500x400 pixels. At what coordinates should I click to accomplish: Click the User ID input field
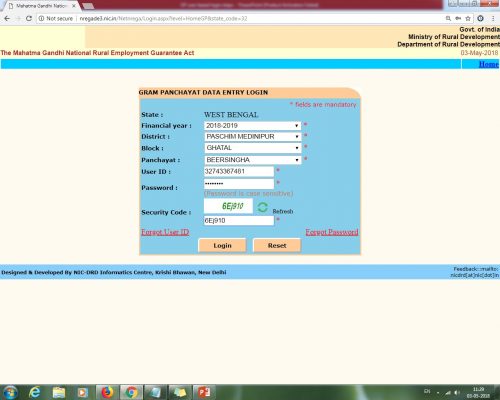point(239,171)
